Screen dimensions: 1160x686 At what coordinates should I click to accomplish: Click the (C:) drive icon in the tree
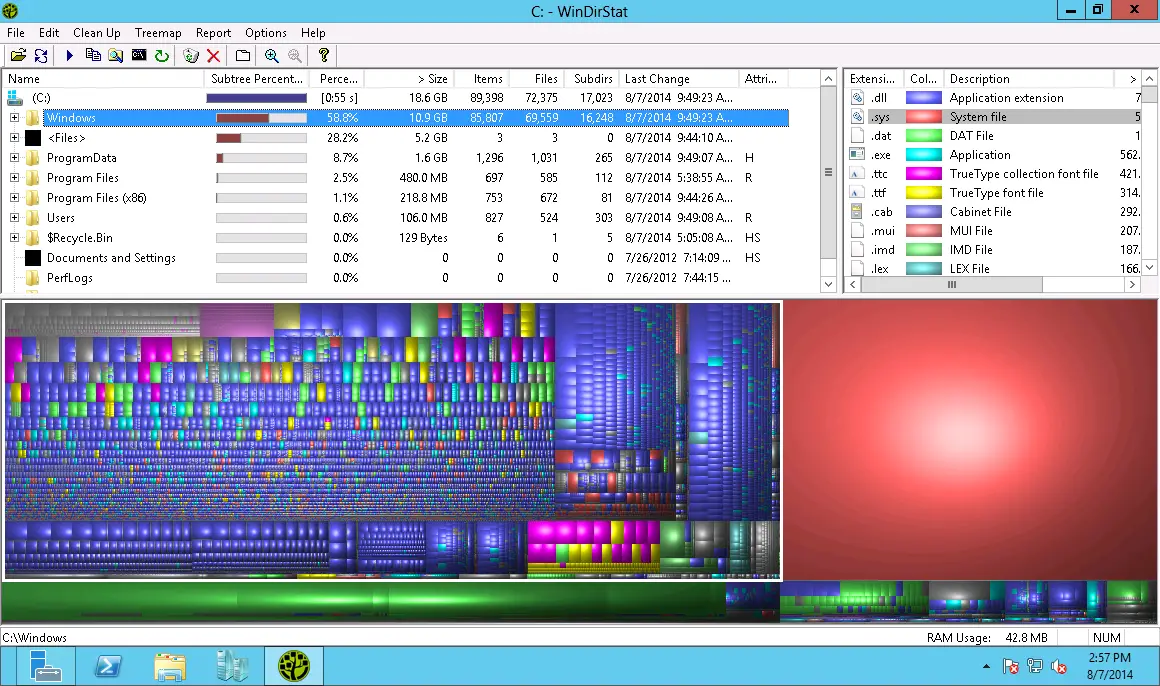(x=15, y=98)
